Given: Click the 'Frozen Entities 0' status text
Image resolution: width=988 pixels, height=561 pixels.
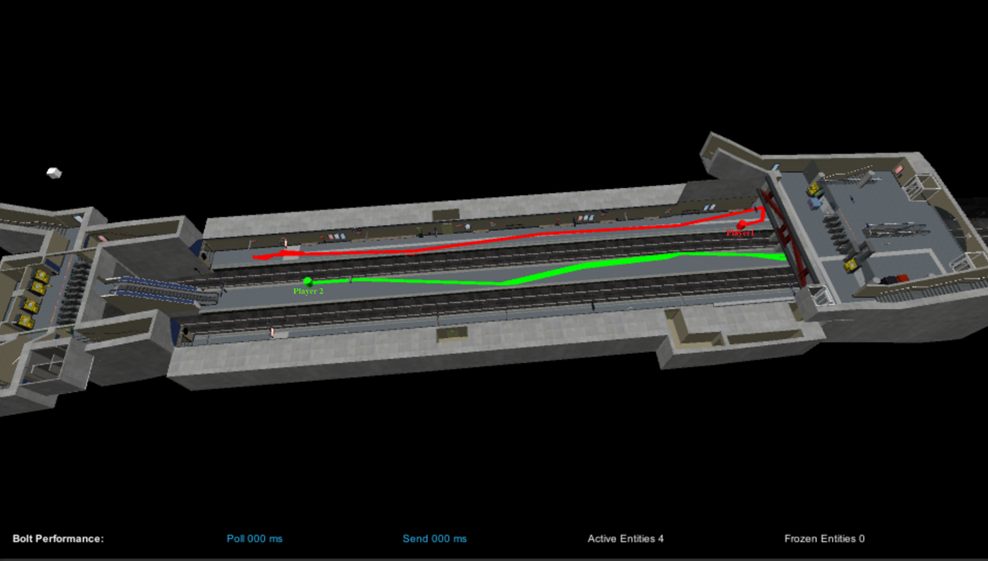Looking at the screenshot, I should (x=824, y=539).
